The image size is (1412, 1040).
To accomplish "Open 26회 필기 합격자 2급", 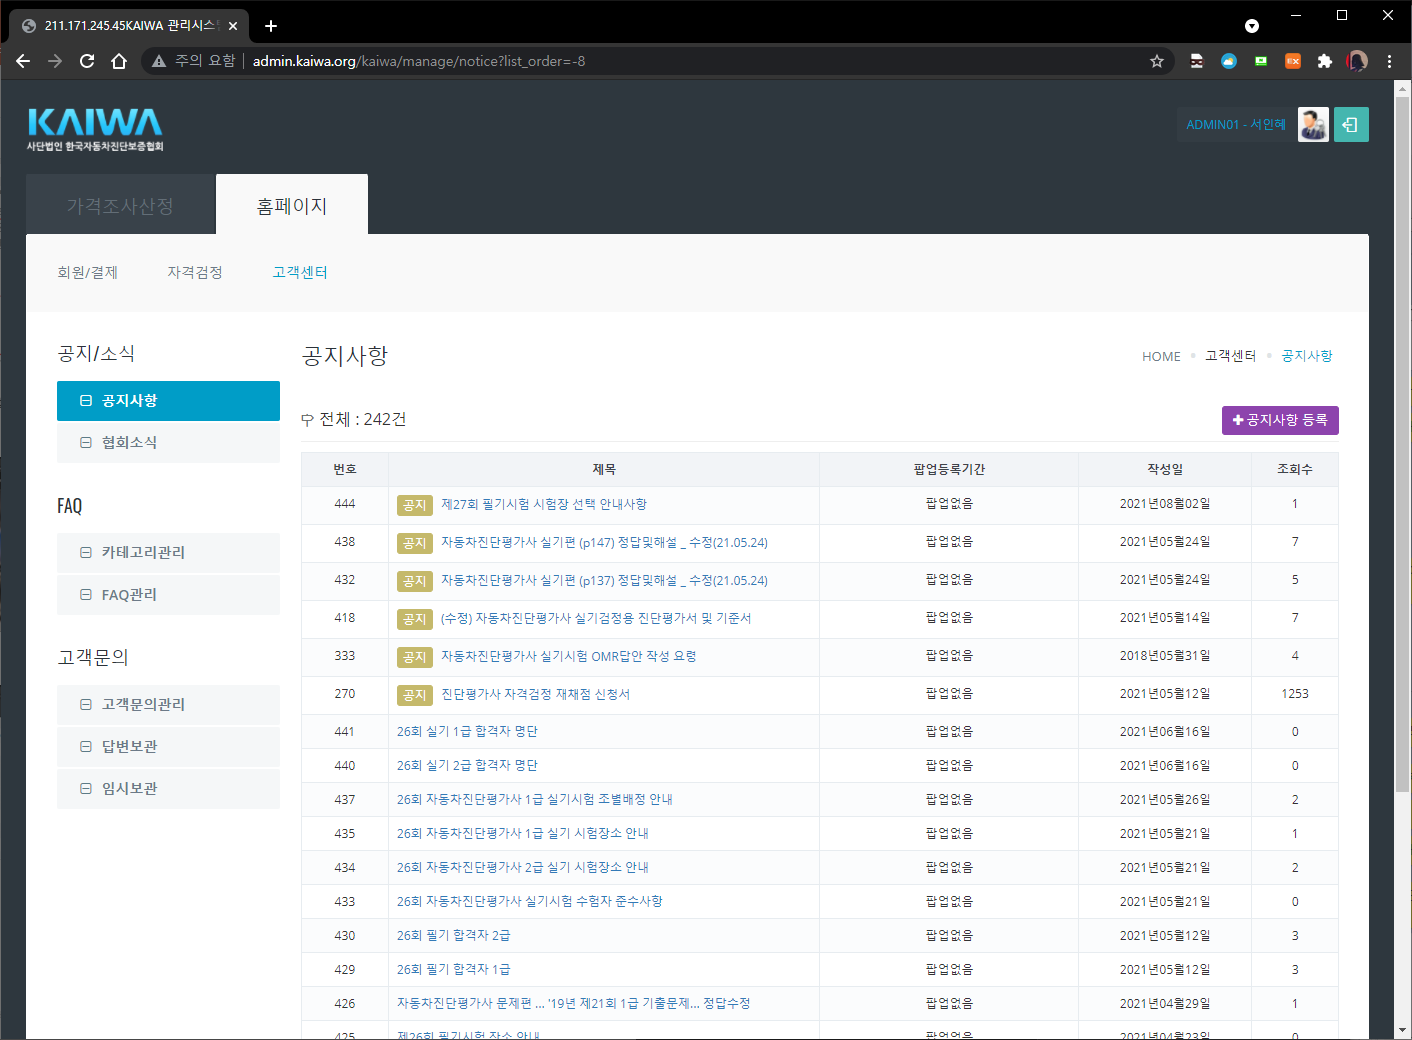I will coord(453,936).
